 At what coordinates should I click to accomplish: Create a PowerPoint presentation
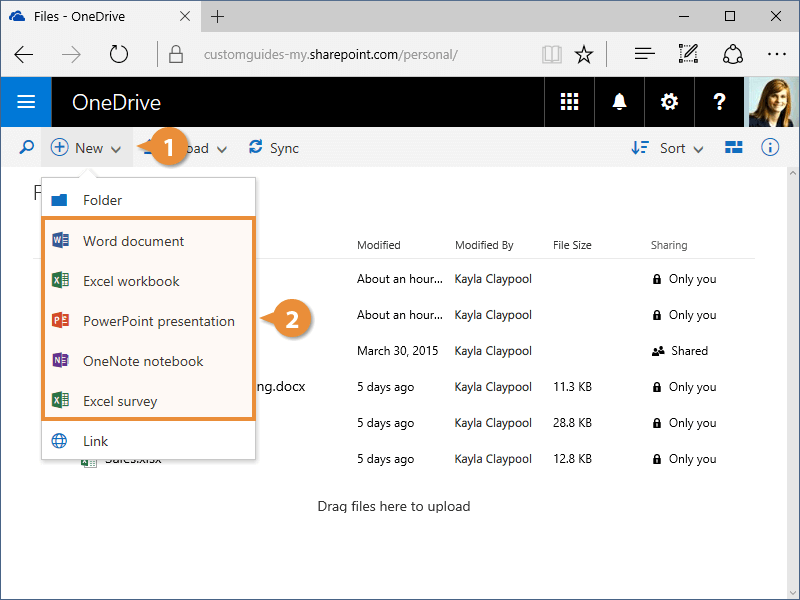[158, 321]
